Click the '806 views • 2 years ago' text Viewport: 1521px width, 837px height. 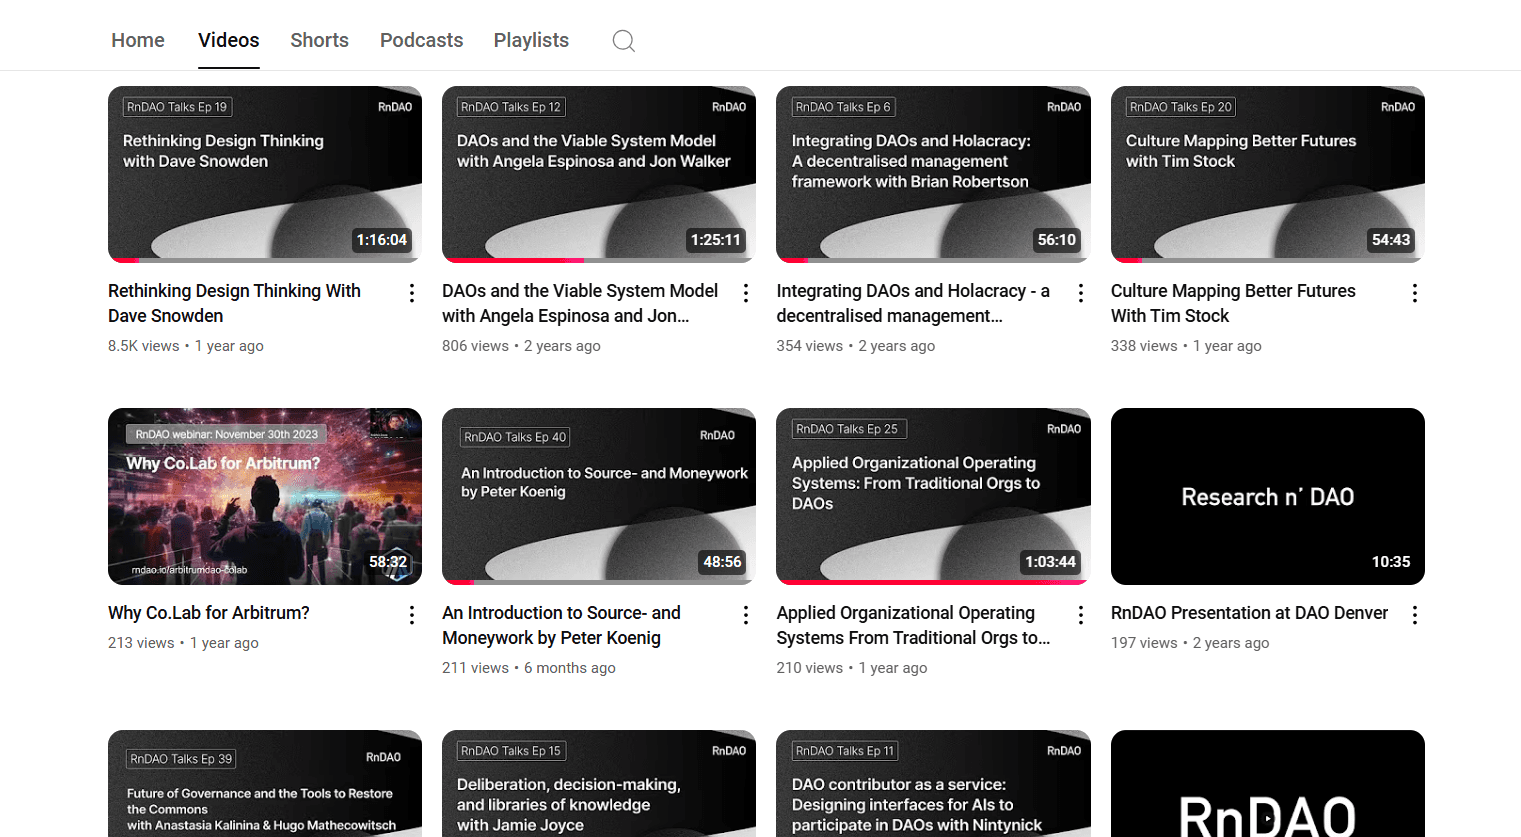pyautogui.click(x=521, y=346)
